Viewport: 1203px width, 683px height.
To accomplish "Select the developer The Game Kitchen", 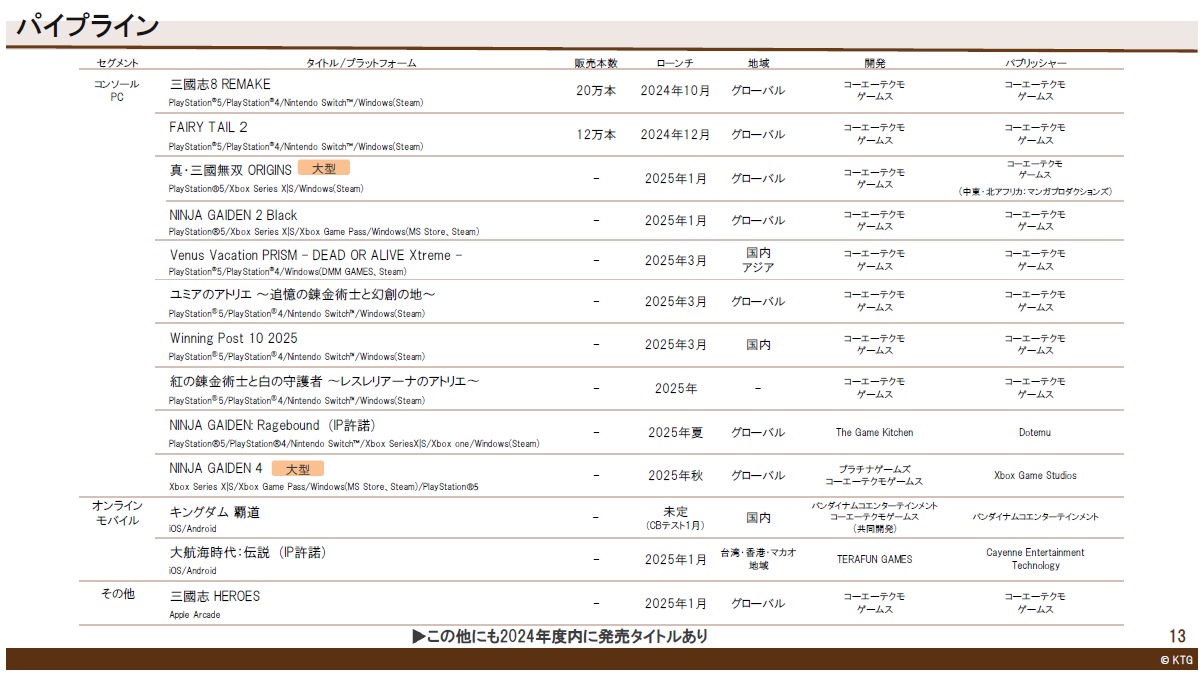I will coord(874,432).
